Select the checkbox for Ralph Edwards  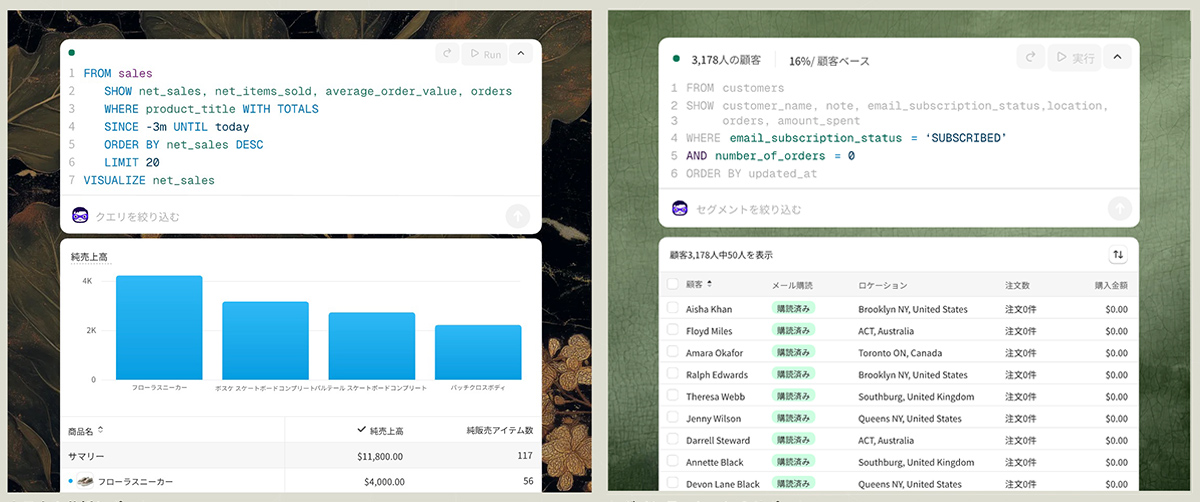point(673,375)
